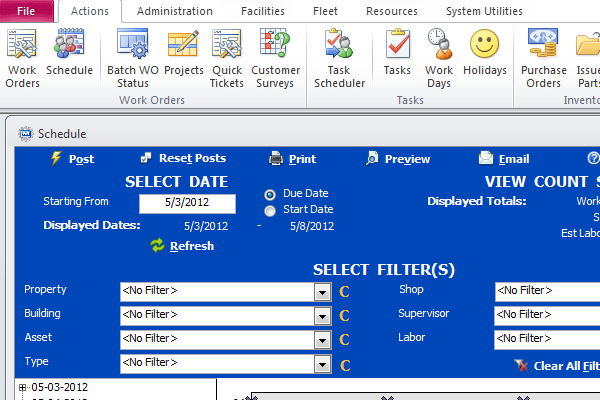Image resolution: width=600 pixels, height=400 pixels.
Task: Open Customer Surveys
Action: 275,58
